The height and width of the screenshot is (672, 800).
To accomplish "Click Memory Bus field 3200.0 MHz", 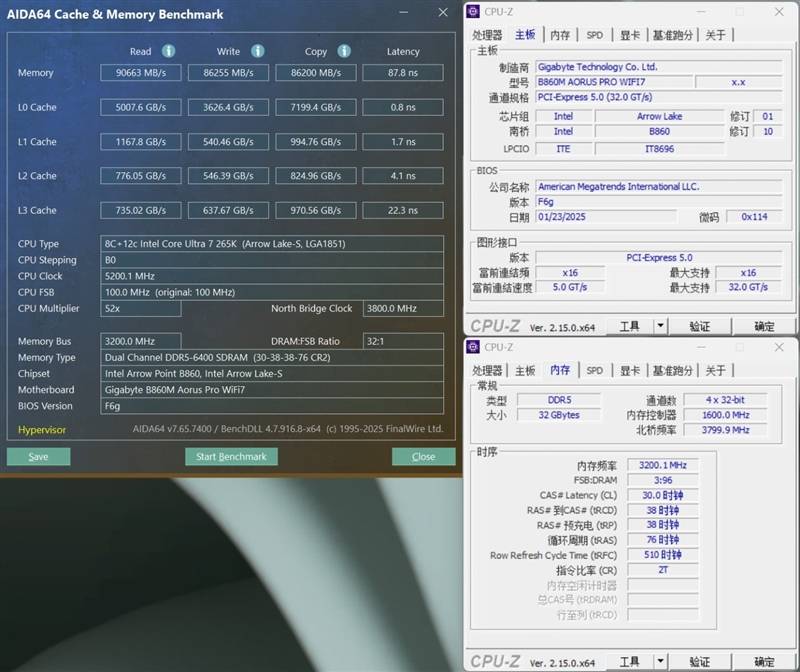I will tap(141, 341).
